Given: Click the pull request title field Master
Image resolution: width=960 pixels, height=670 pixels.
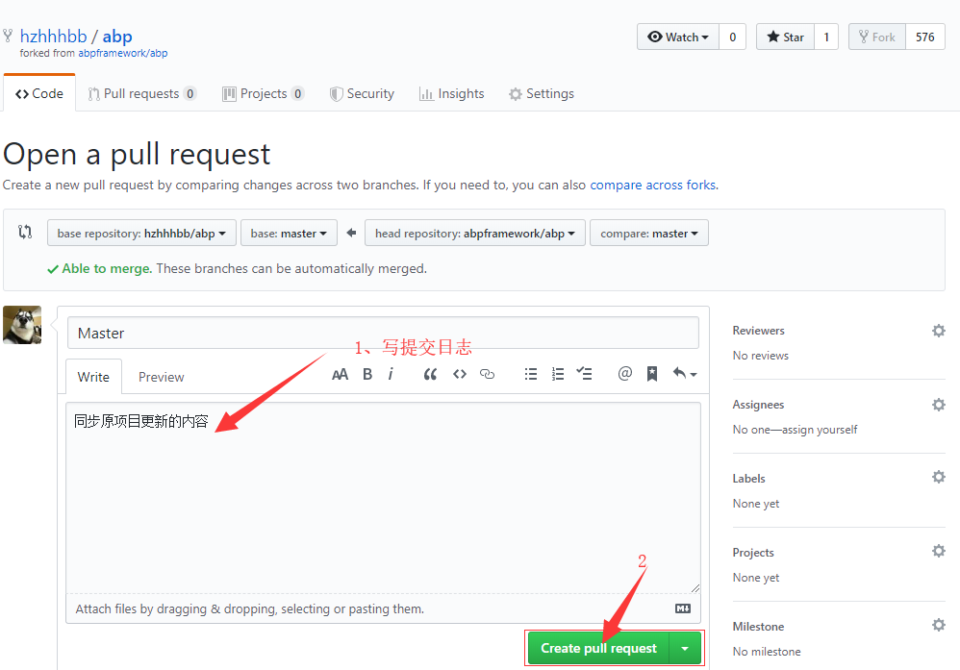Looking at the screenshot, I should [383, 333].
